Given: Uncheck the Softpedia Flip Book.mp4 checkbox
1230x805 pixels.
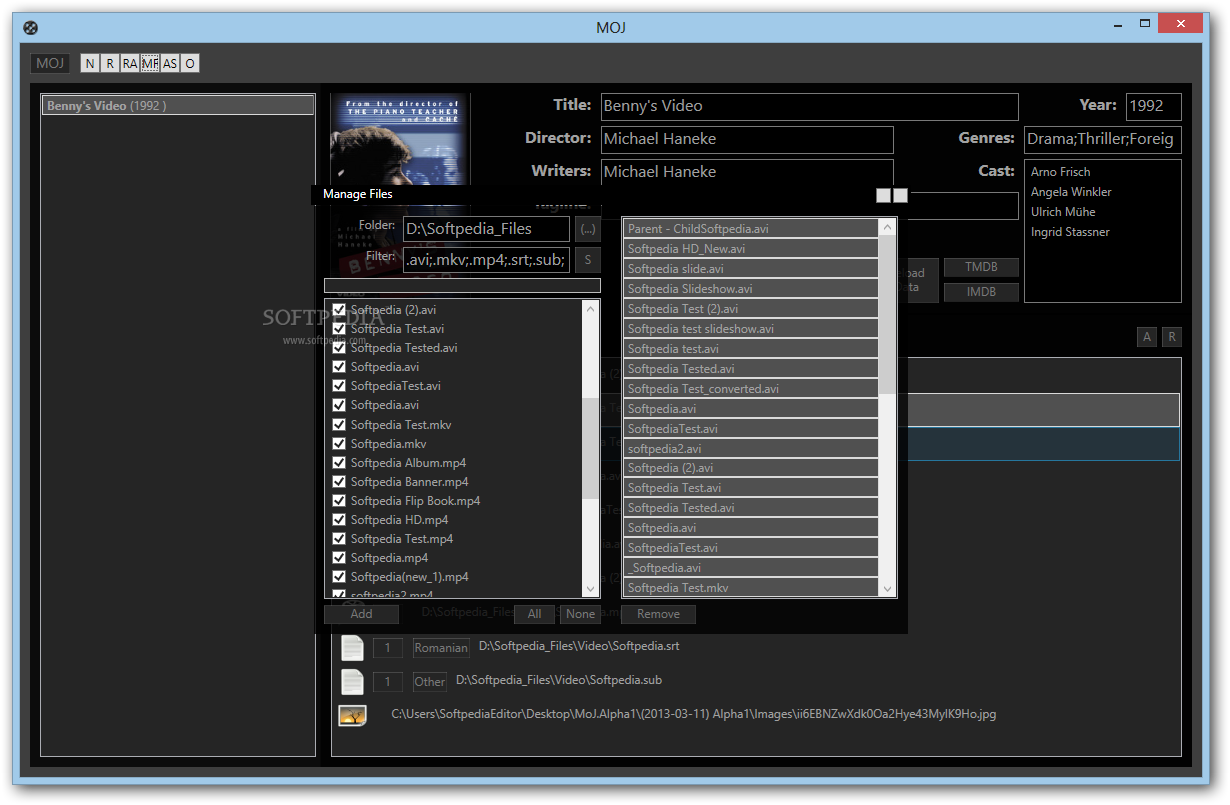Looking at the screenshot, I should [339, 500].
